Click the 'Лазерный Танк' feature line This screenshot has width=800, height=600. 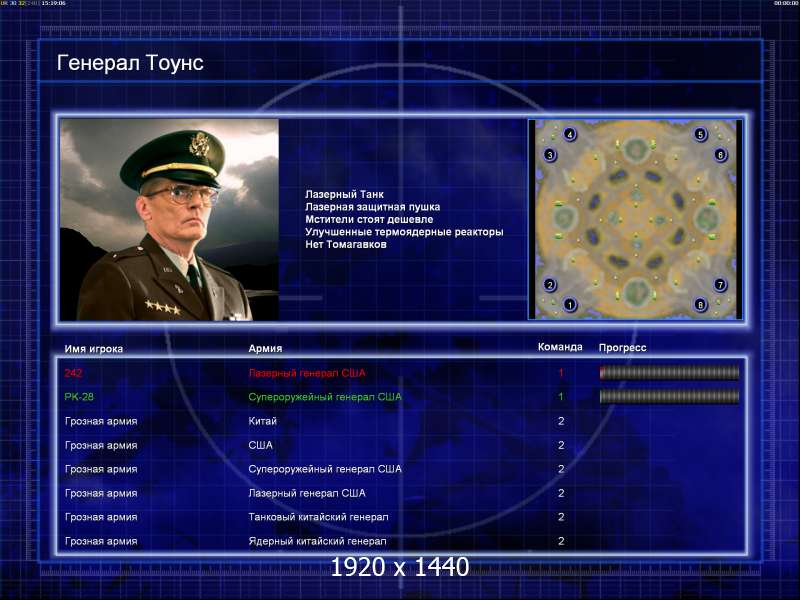344,194
